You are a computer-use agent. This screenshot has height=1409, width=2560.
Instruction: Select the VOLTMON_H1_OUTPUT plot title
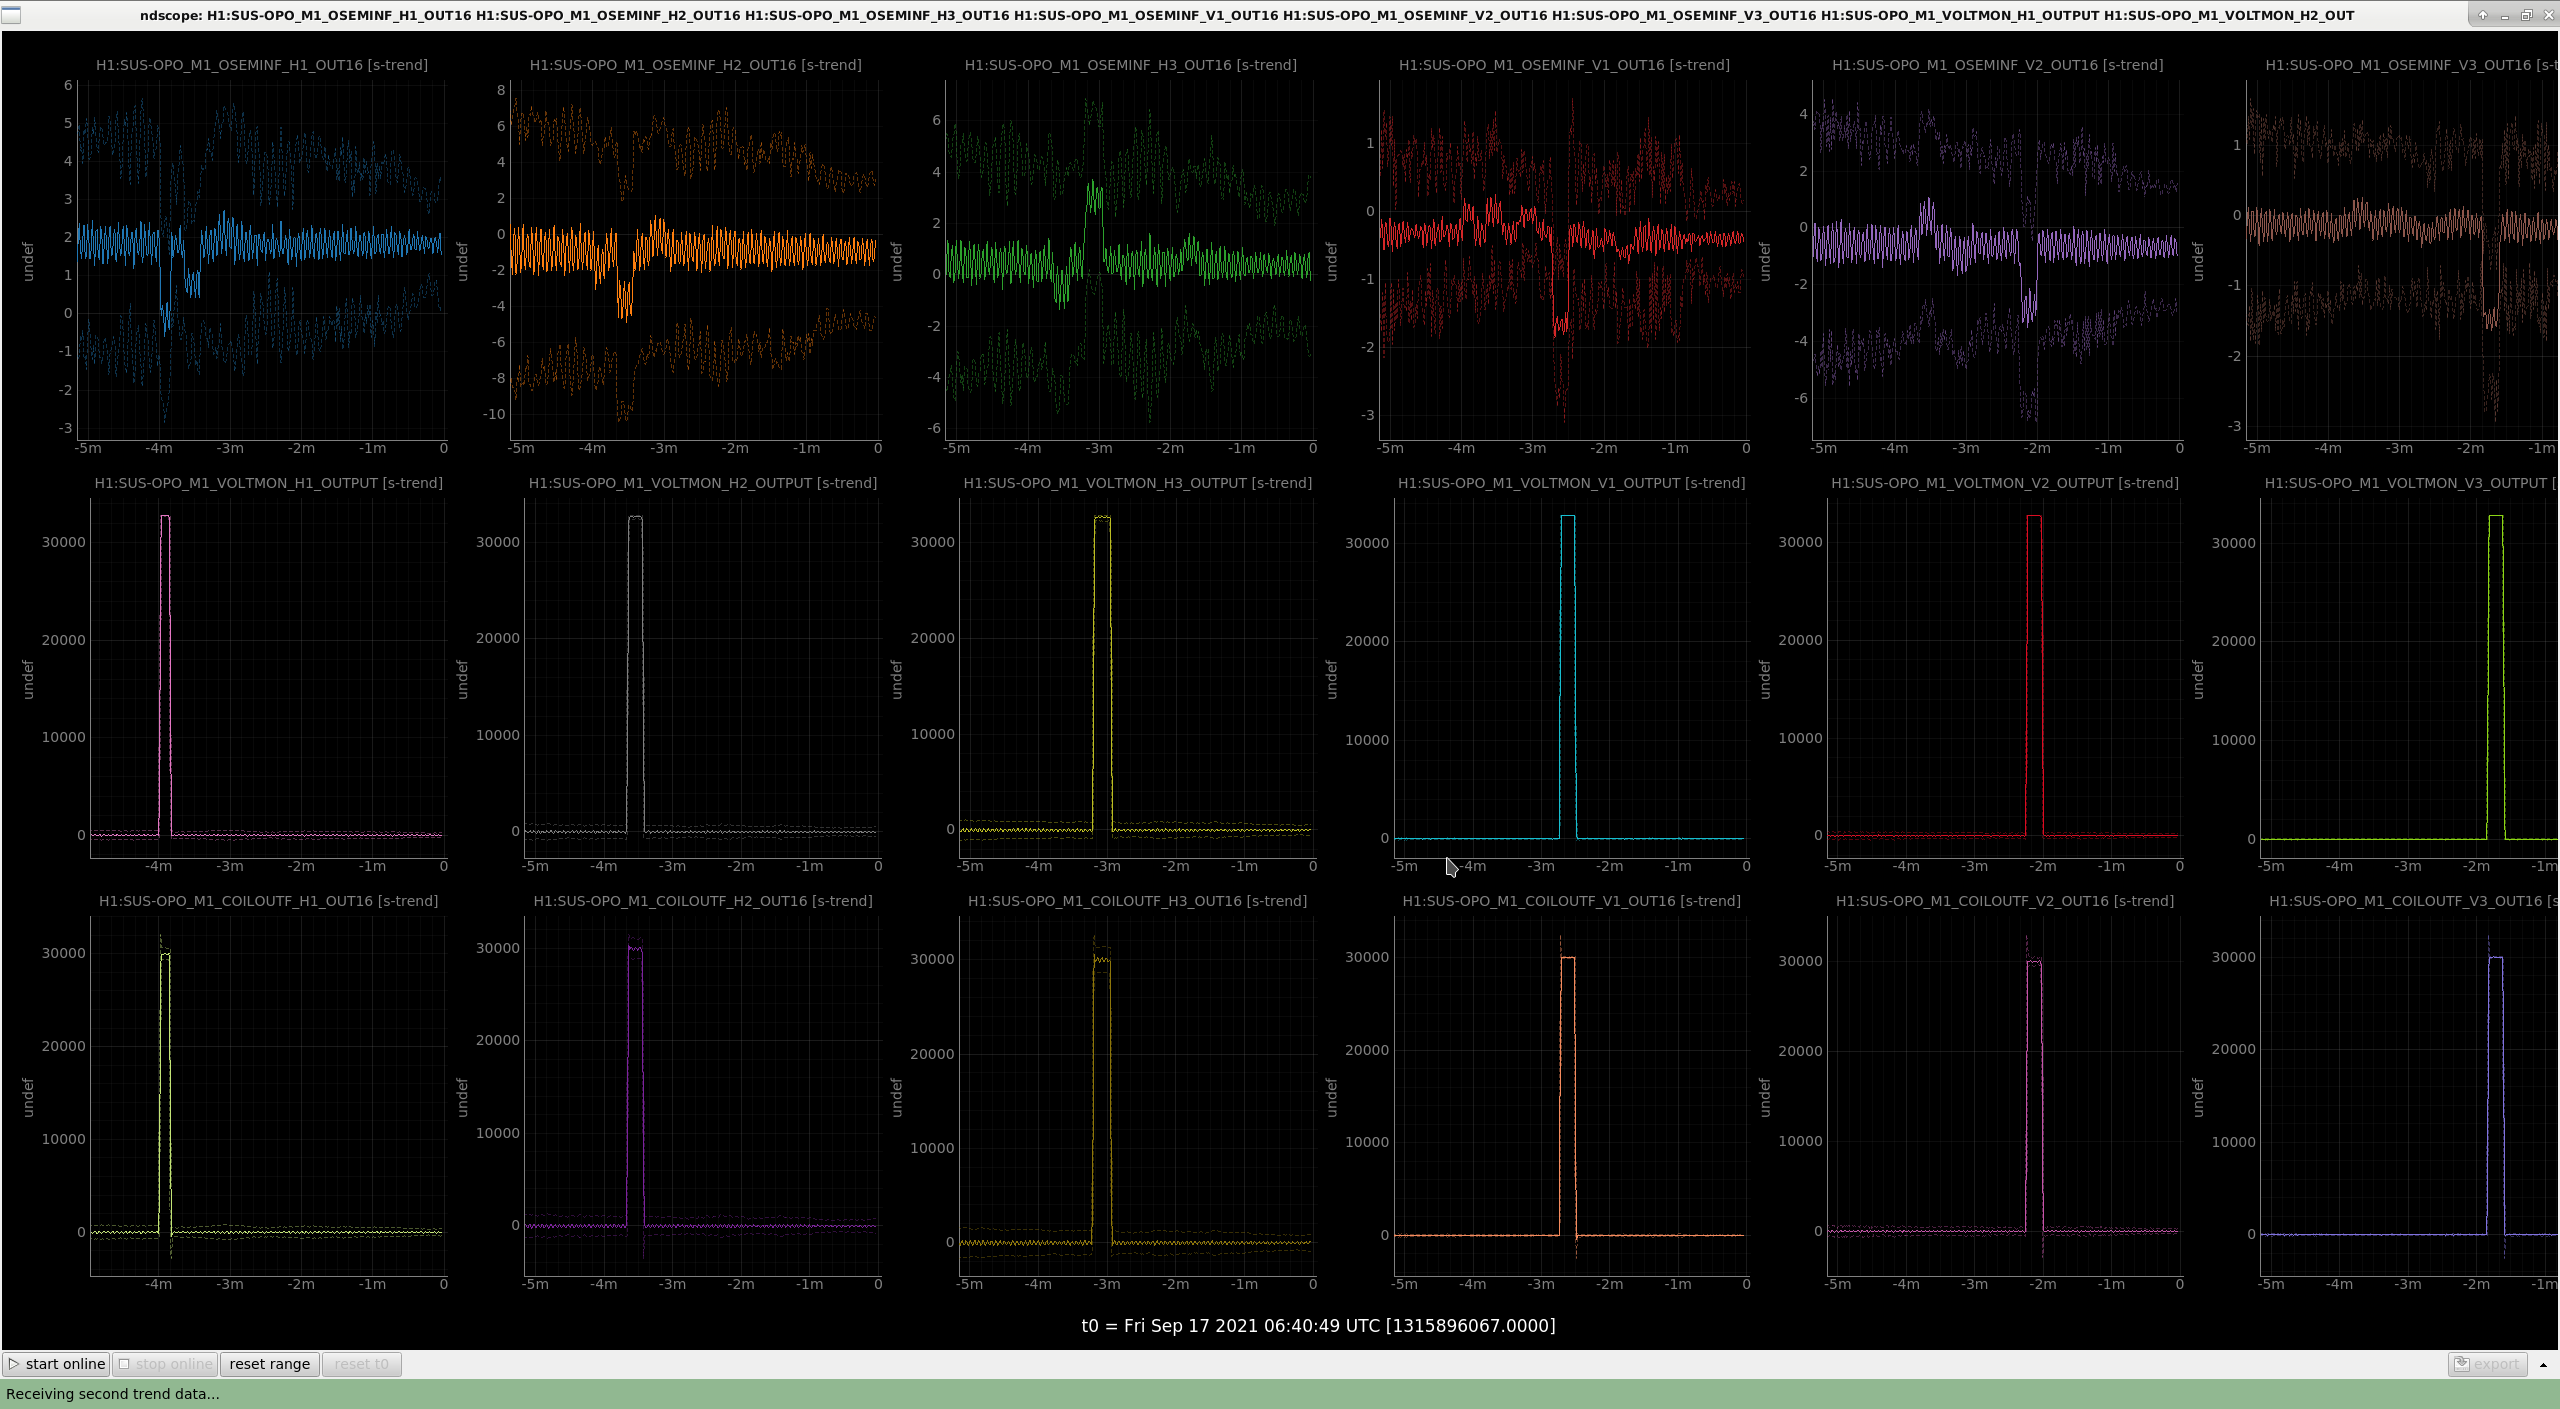(269, 483)
